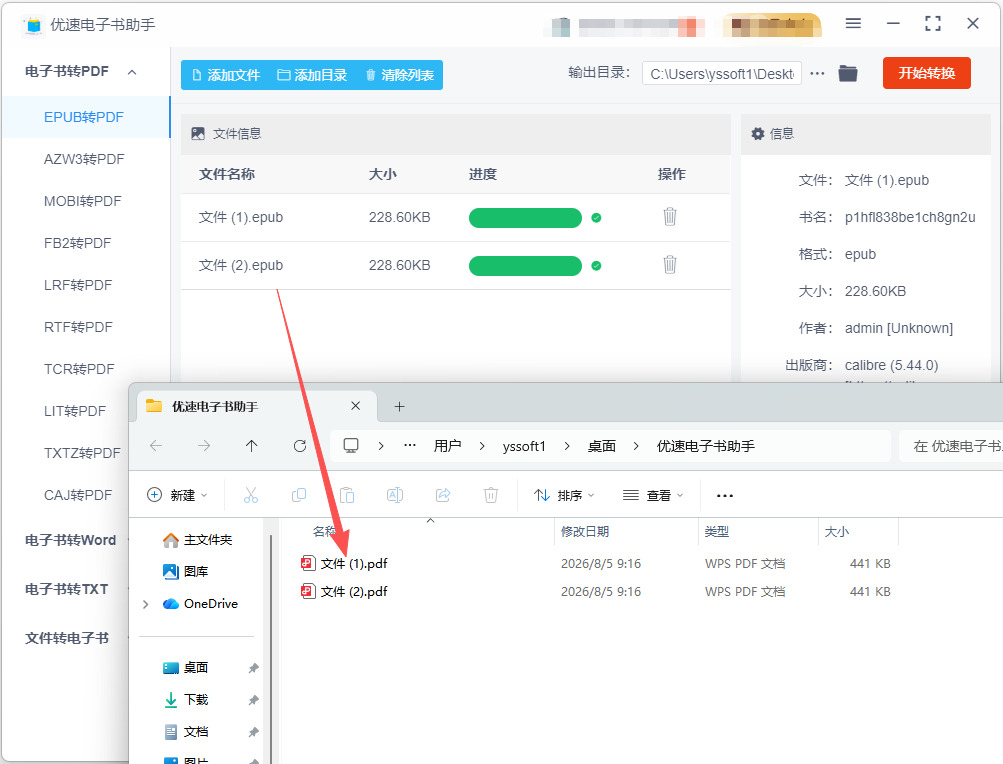Click the 文件 (2).pdf file icon
This screenshot has height=764, width=1003.
pos(308,591)
